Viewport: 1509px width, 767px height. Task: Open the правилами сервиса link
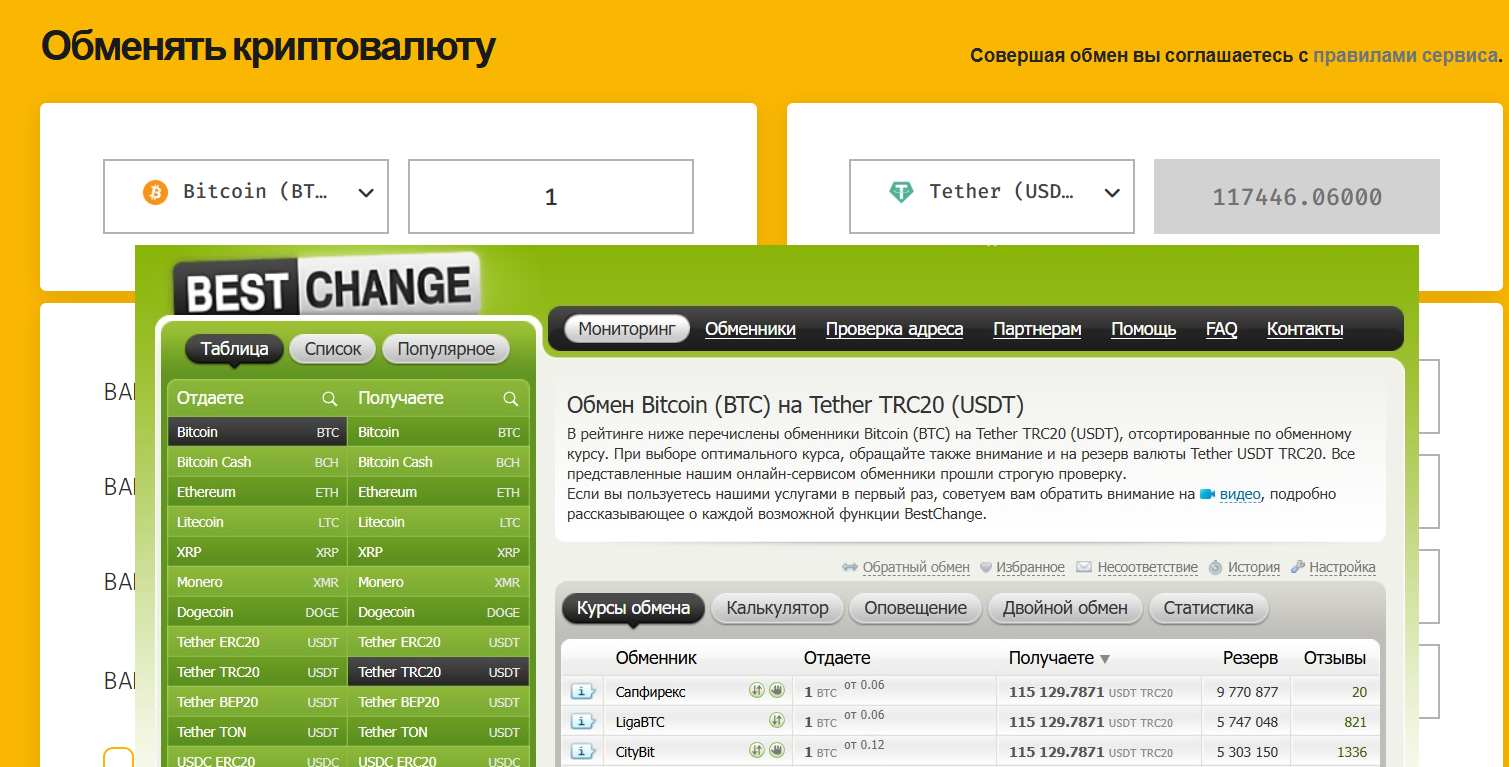click(x=1404, y=56)
